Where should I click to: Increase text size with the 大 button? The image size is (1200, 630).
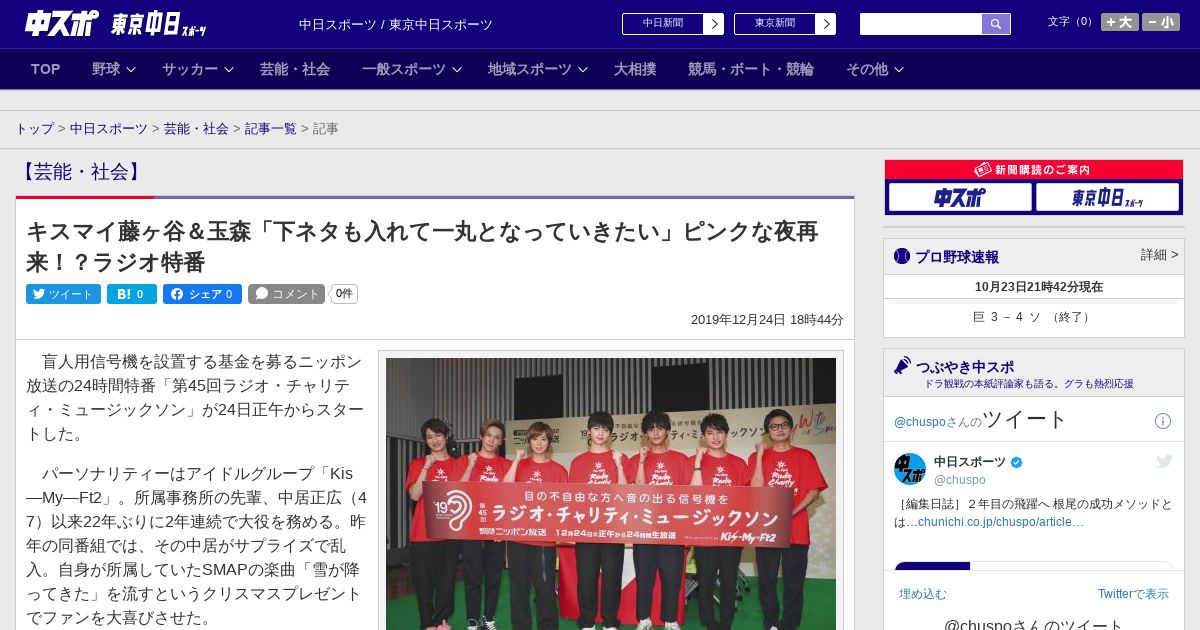click(x=1119, y=22)
